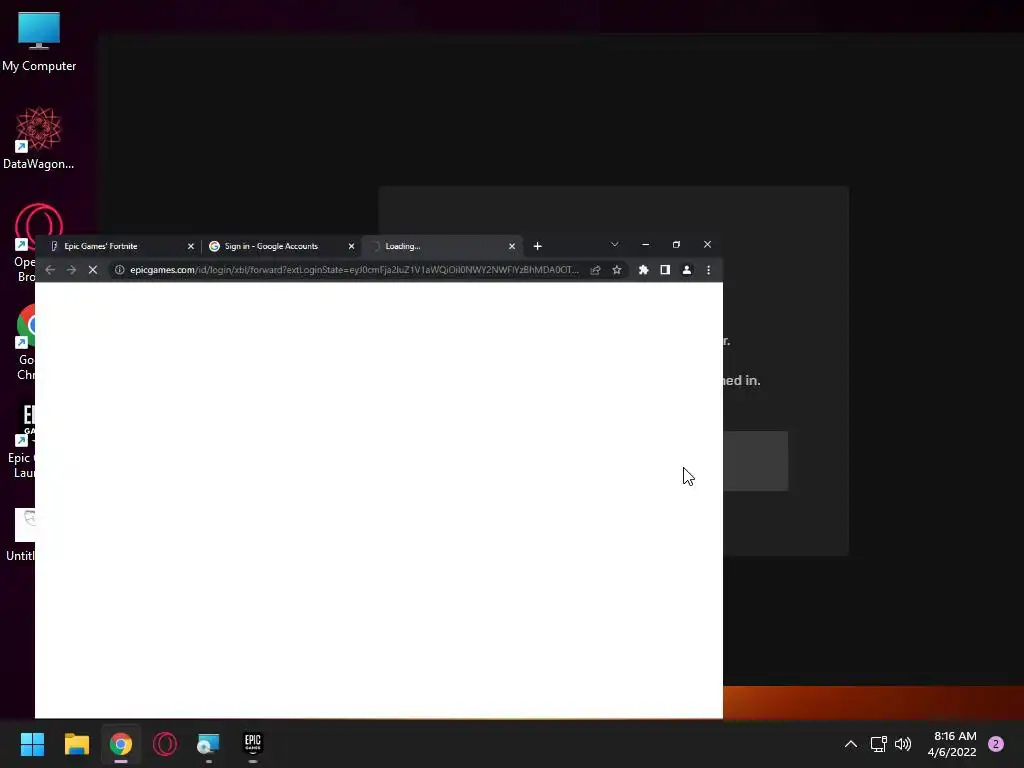The height and width of the screenshot is (768, 1024).
Task: Open notification center badge with 2
Action: point(996,744)
